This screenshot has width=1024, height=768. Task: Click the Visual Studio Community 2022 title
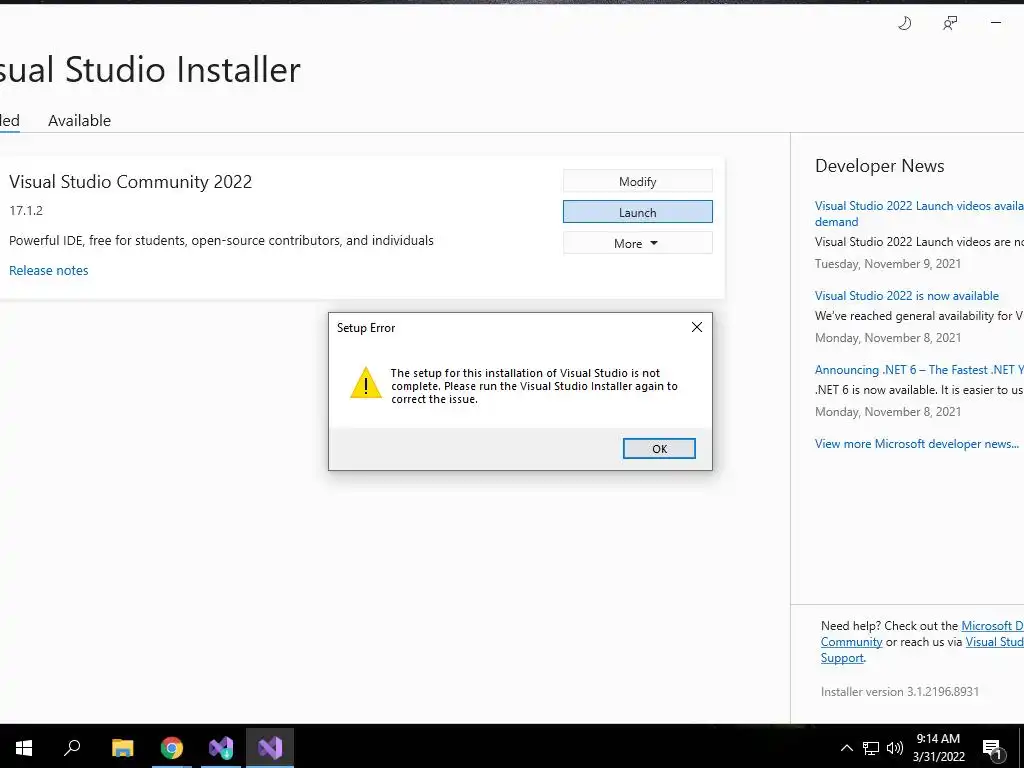131,182
